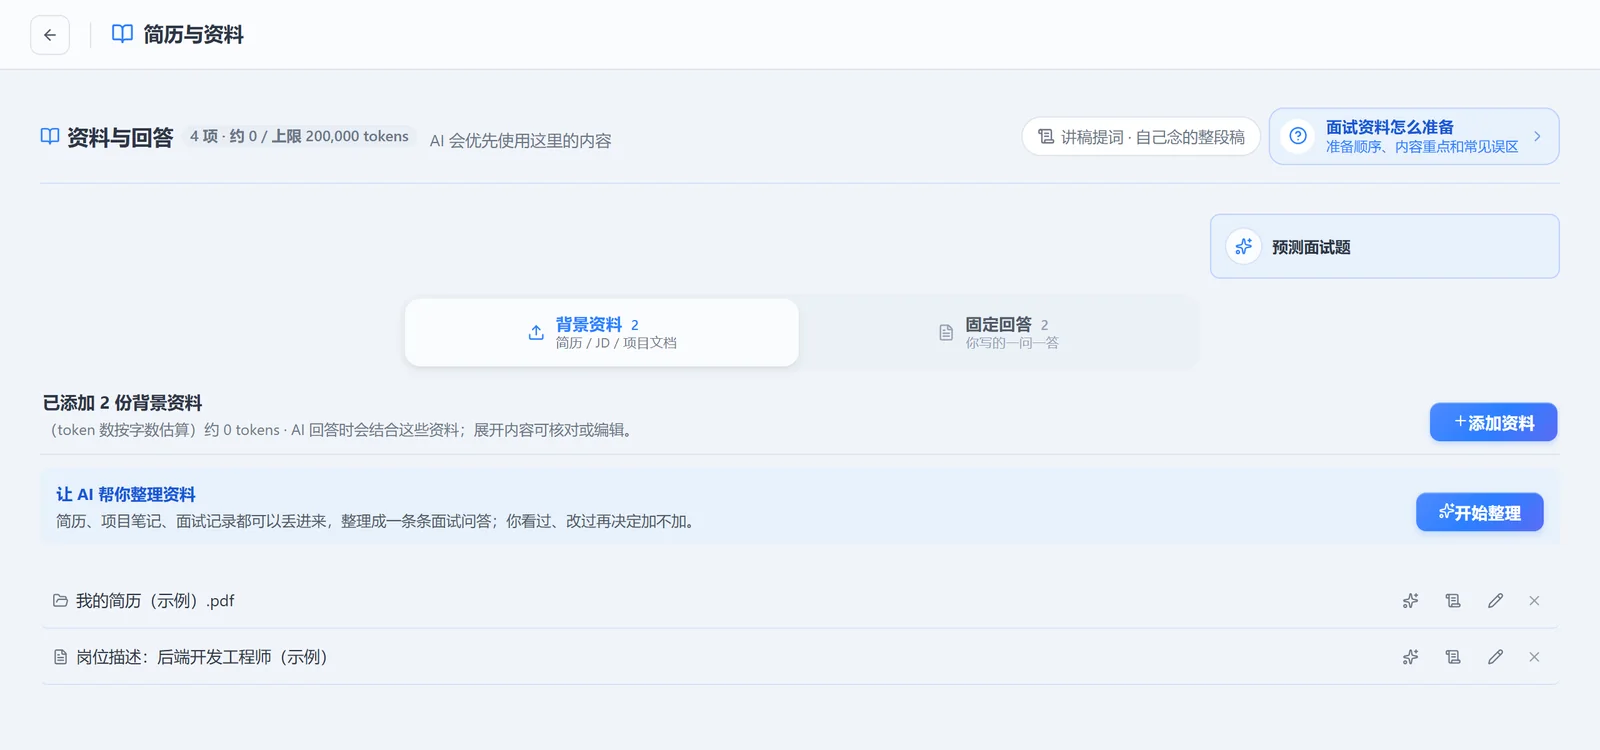Viewport: 1600px width, 750px height.
Task: Click the 添加资料 button
Action: pyautogui.click(x=1493, y=422)
